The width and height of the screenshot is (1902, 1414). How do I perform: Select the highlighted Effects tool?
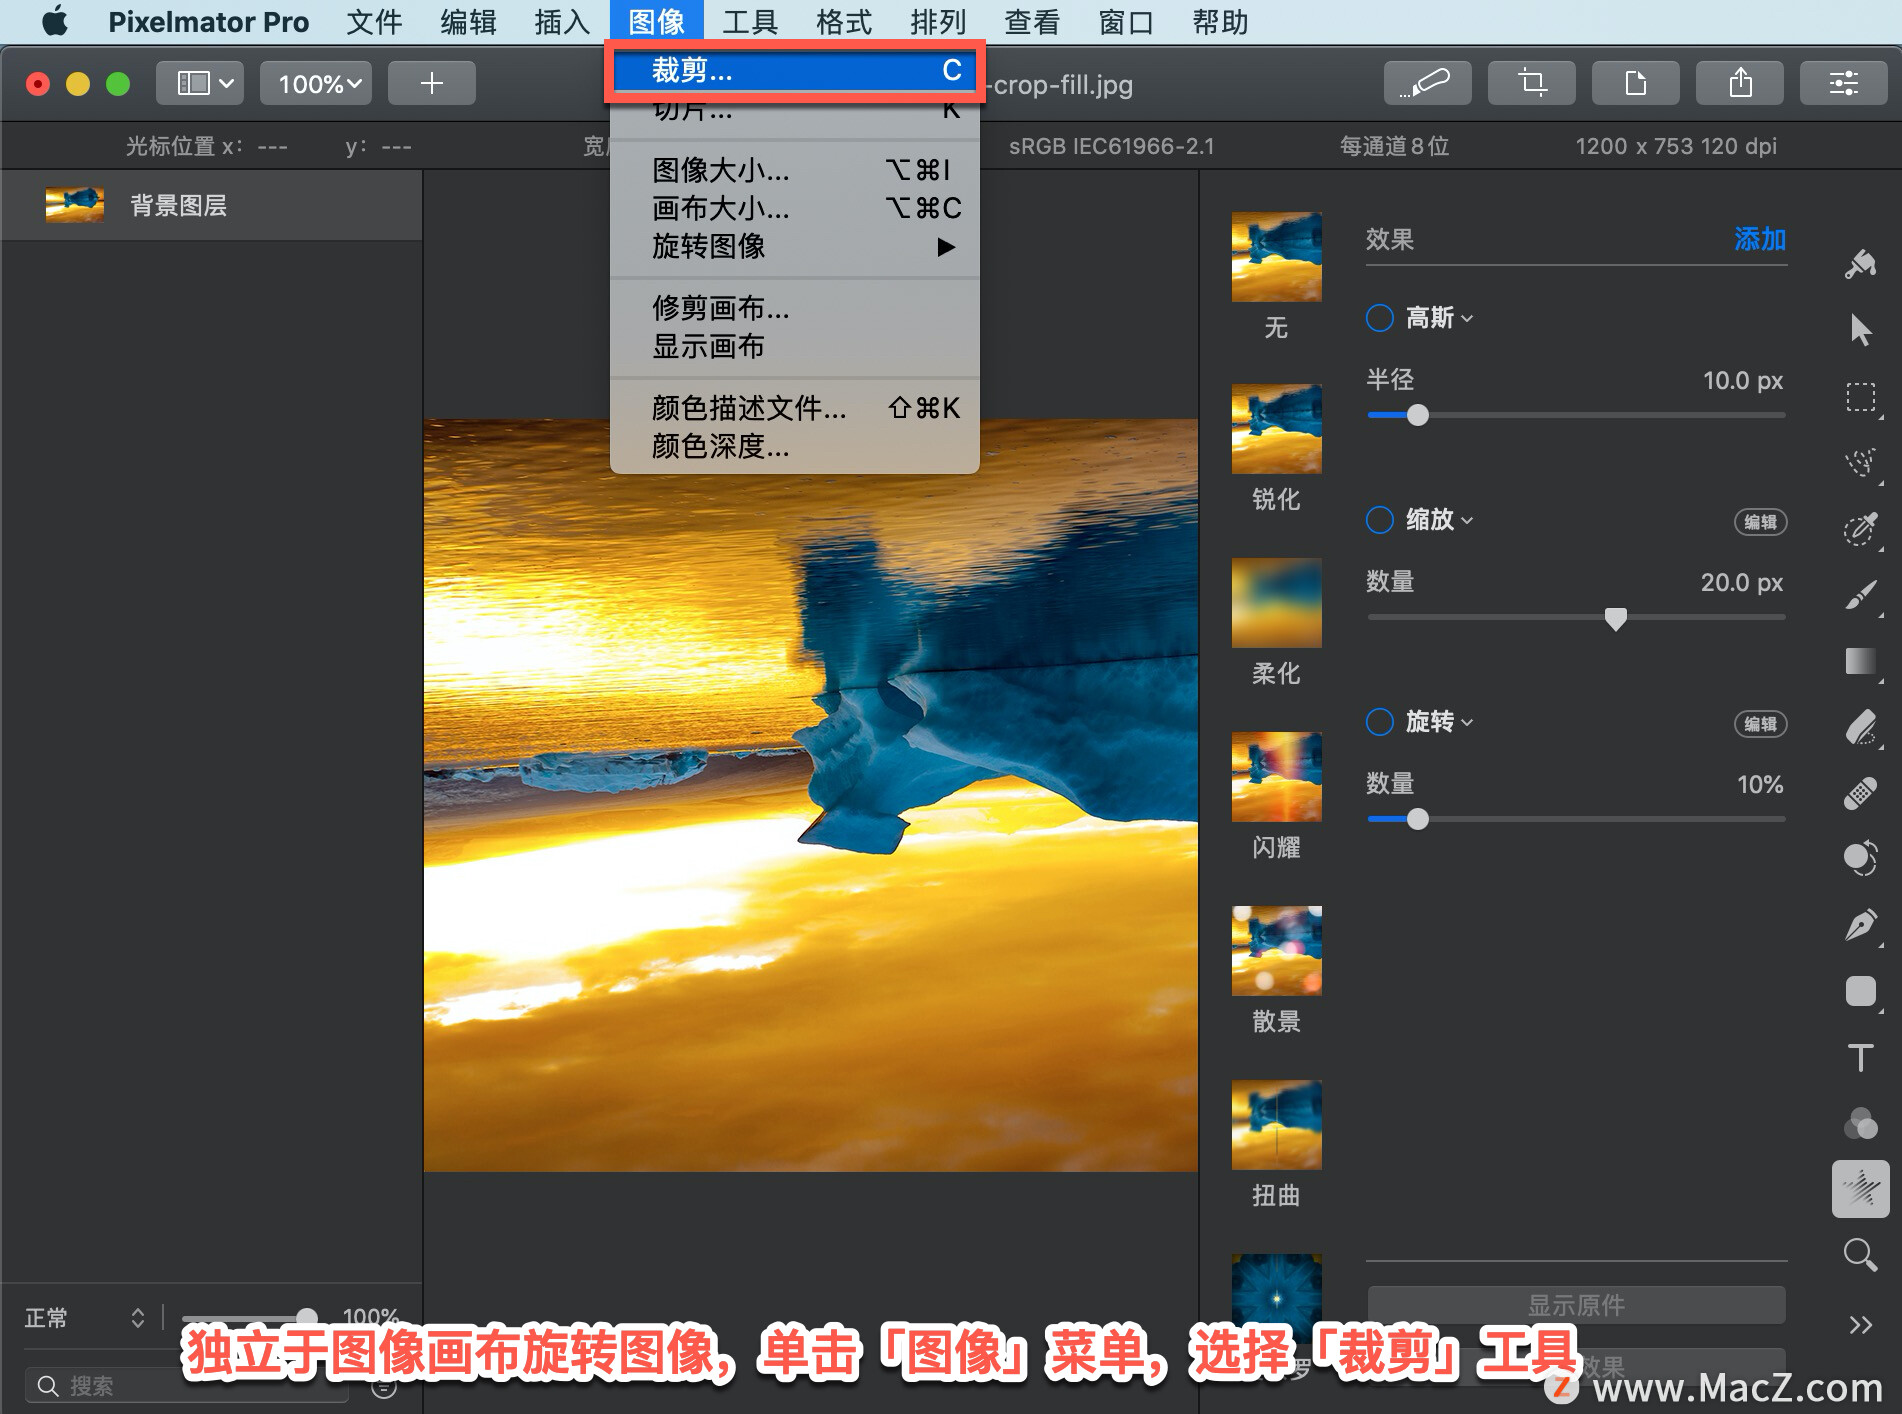coord(1860,1189)
